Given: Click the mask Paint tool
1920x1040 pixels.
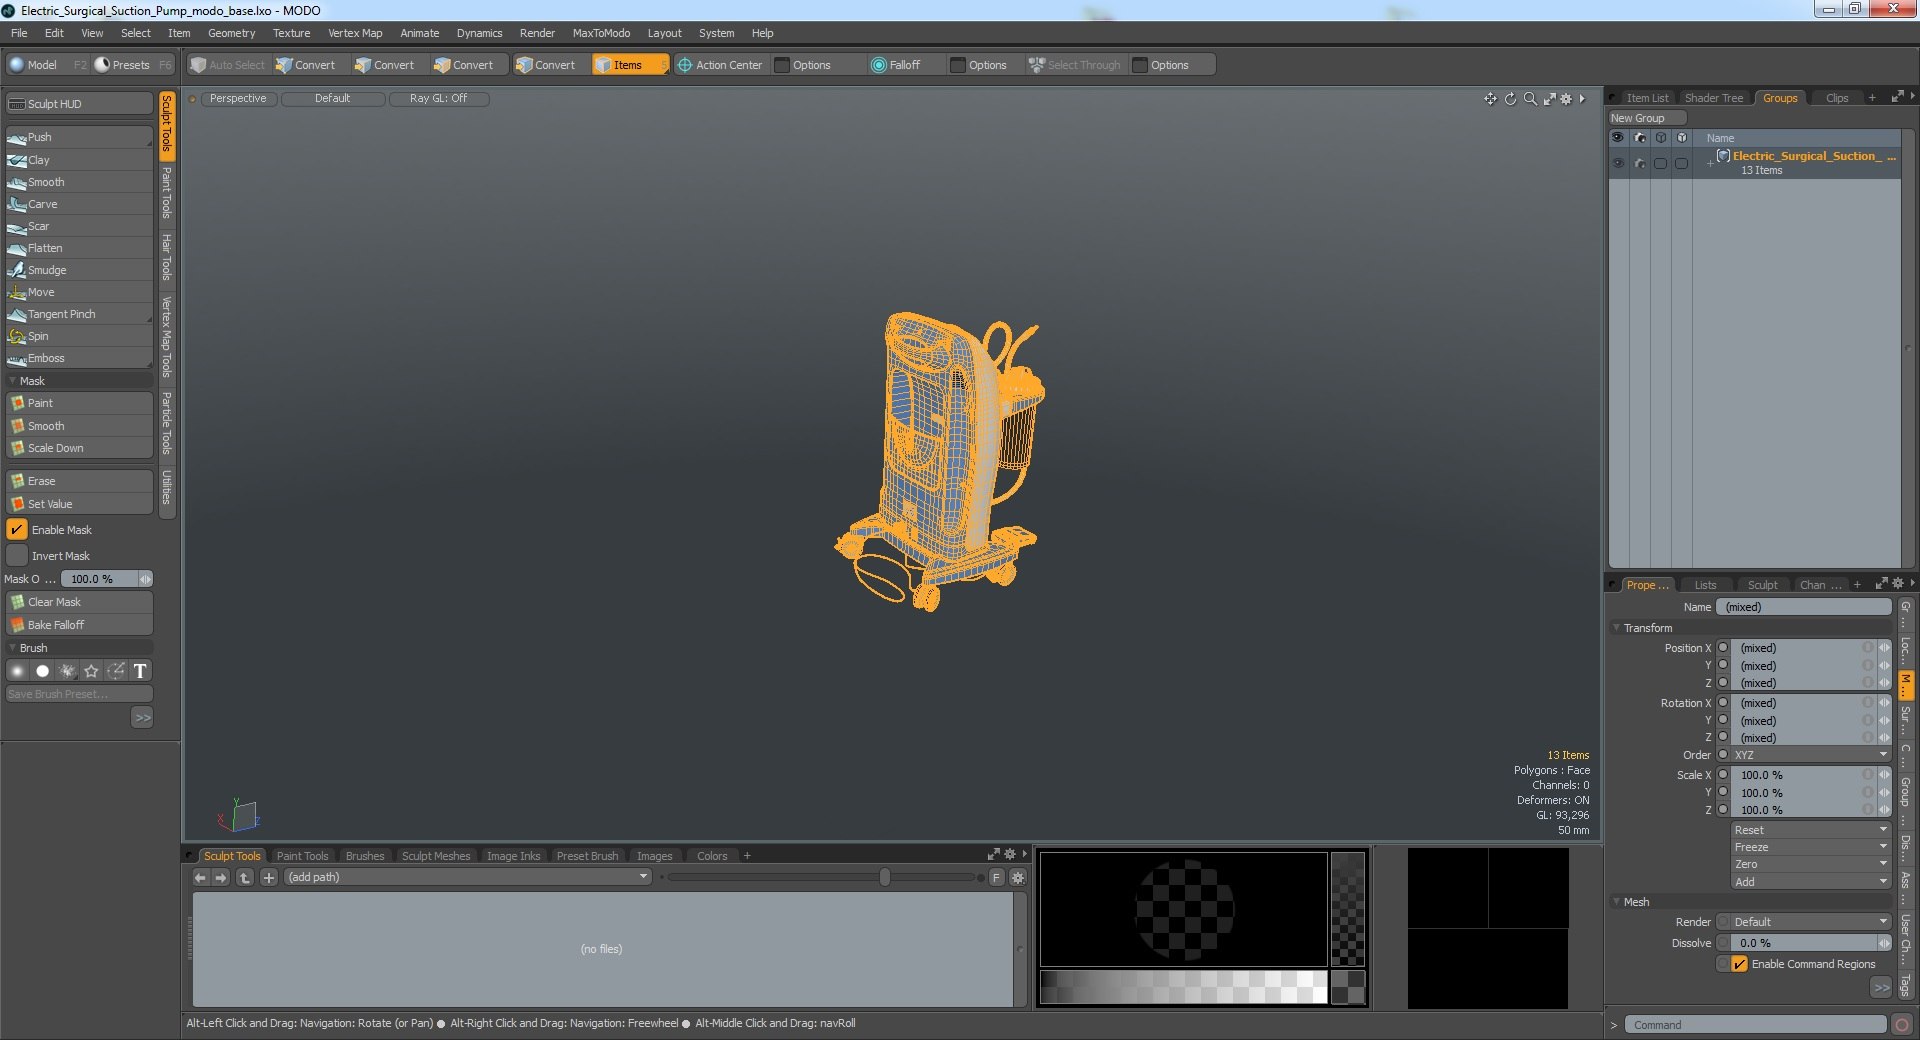Looking at the screenshot, I should (x=79, y=403).
